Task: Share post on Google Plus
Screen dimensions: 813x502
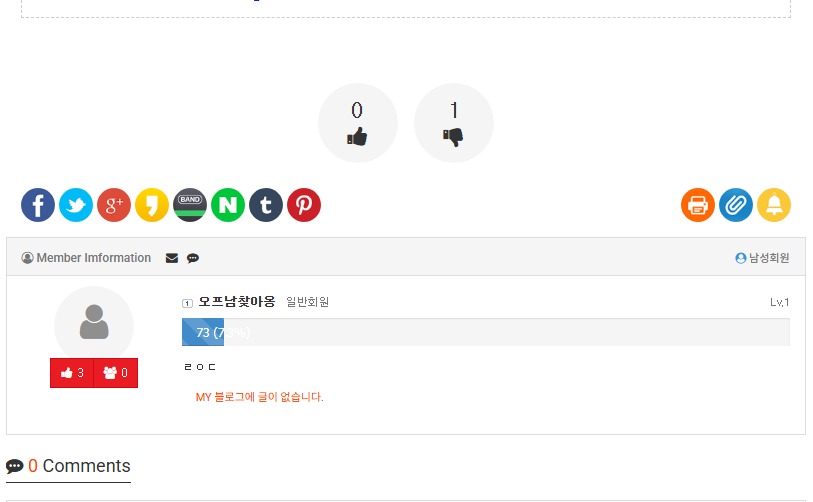Action: tap(114, 205)
